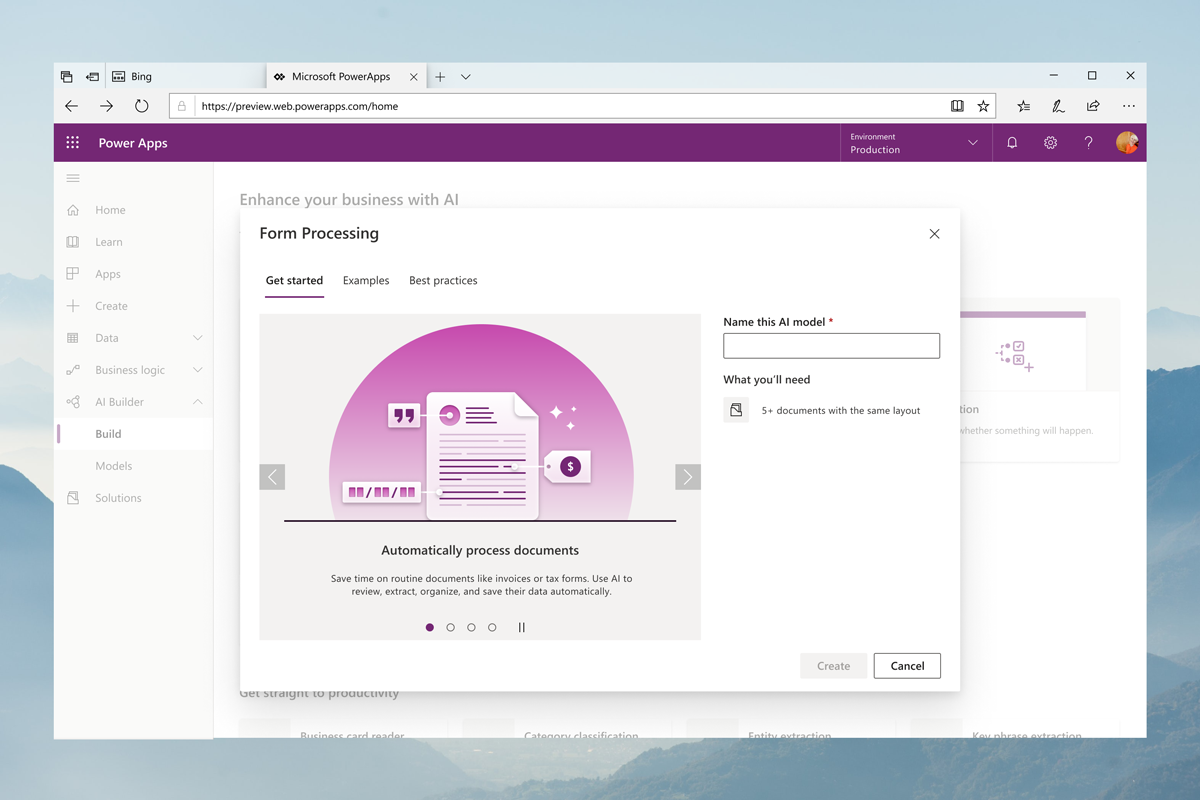Open Solutions in the sidebar
The width and height of the screenshot is (1200, 800).
coord(118,498)
